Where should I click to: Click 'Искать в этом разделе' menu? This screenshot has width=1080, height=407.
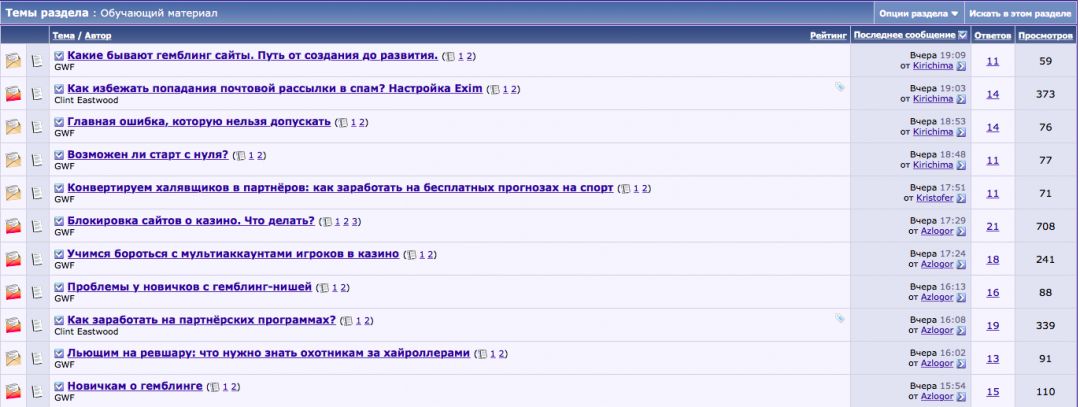(1021, 13)
